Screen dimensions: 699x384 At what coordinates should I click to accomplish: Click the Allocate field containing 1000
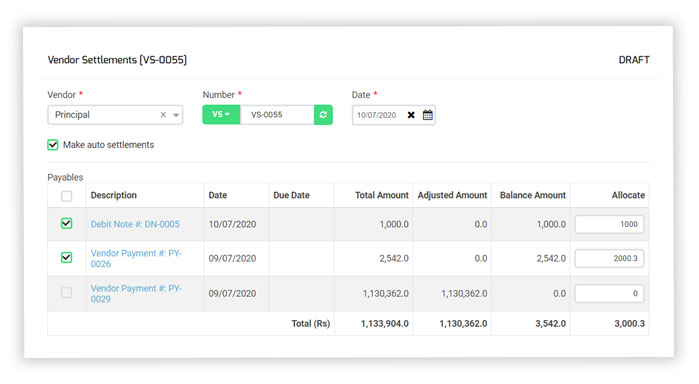pyautogui.click(x=609, y=224)
